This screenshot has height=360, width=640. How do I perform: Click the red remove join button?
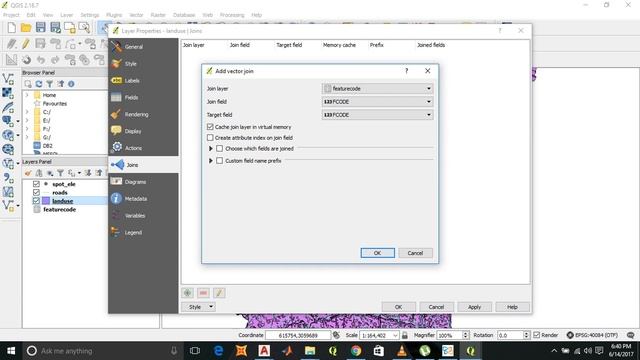[203, 293]
